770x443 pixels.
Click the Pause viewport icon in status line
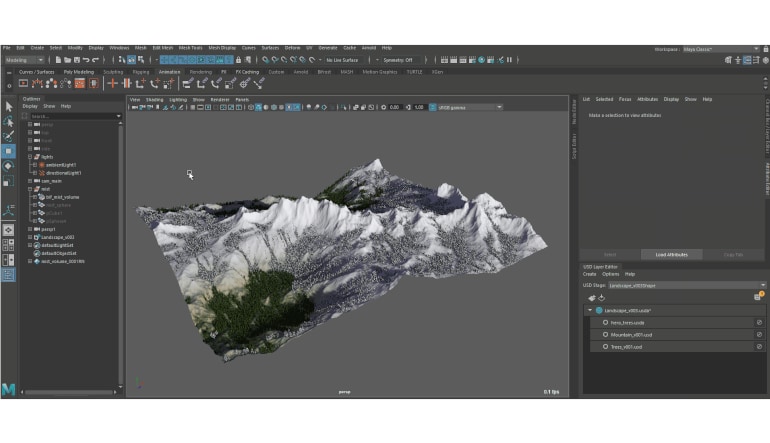(509, 60)
